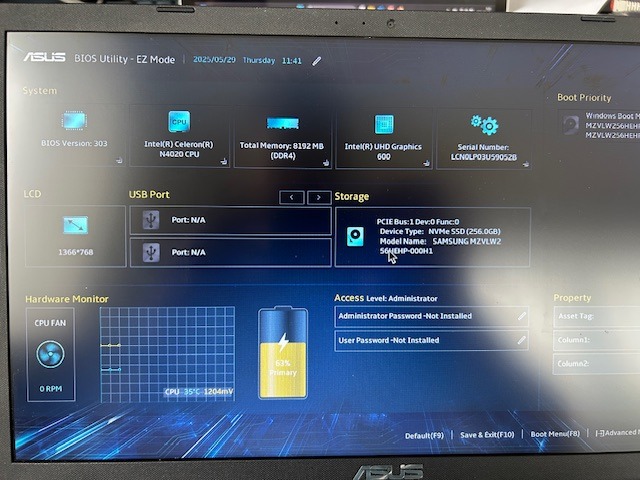Click the Column1 property field
This screenshot has width=640, height=480.
click(597, 340)
